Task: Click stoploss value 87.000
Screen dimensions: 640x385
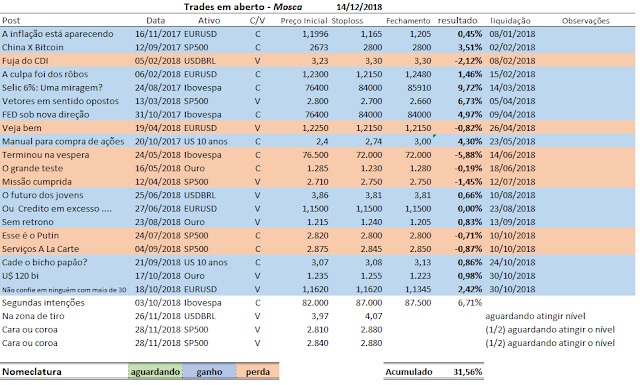Action: (369, 303)
